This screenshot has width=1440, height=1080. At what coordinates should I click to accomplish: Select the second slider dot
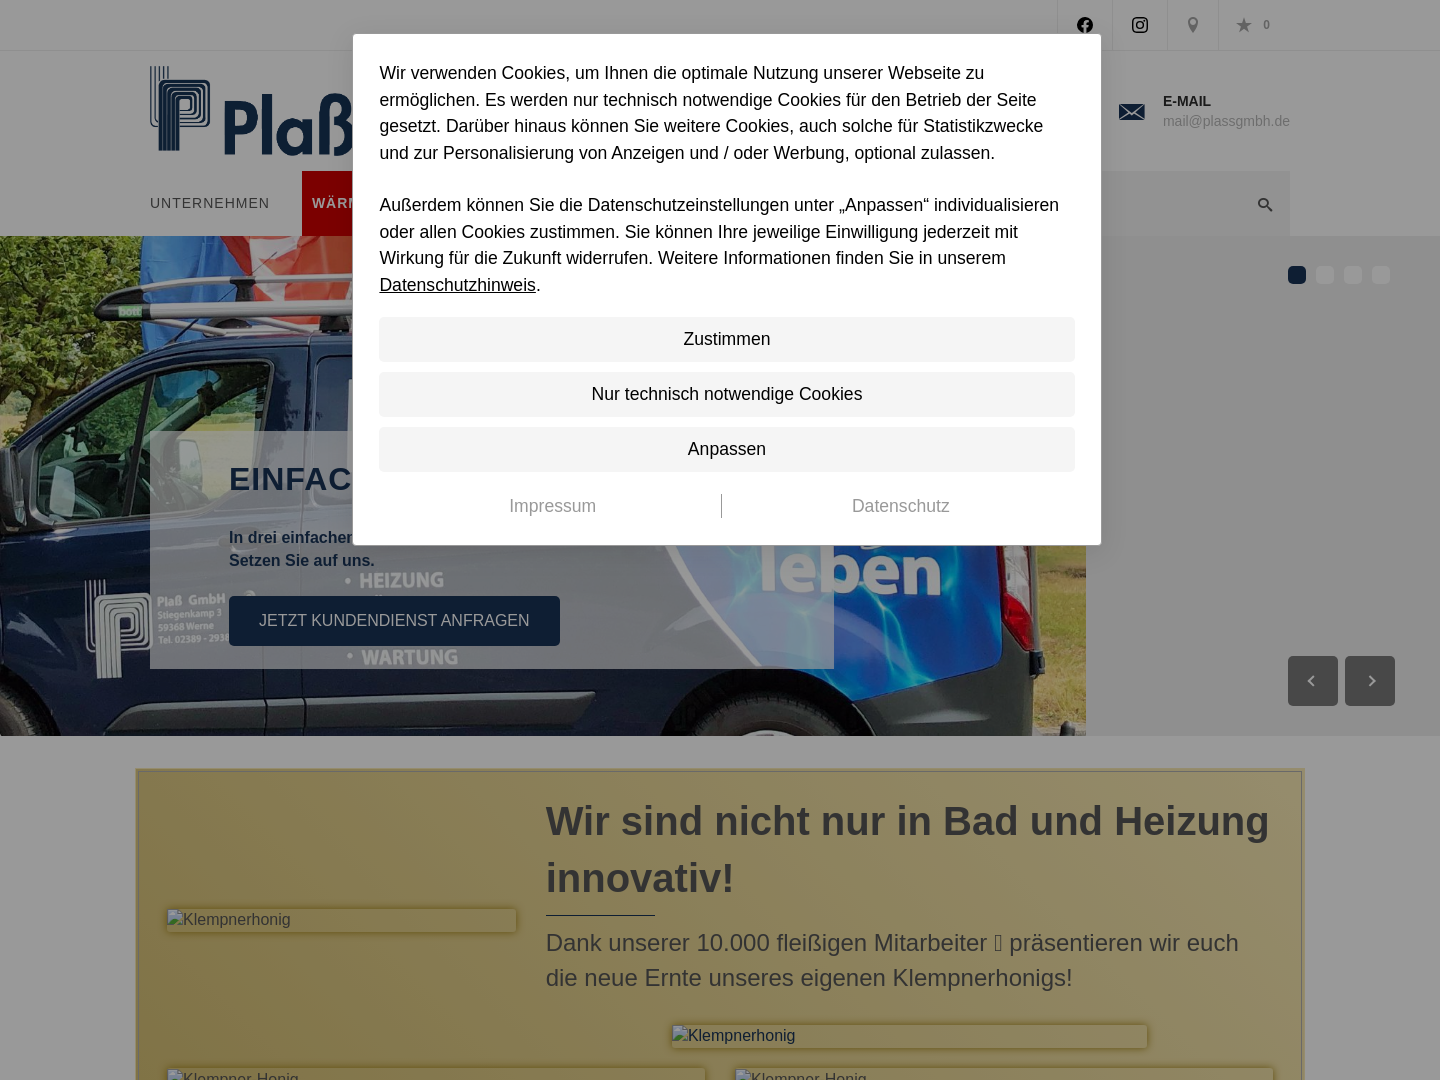coord(1325,275)
